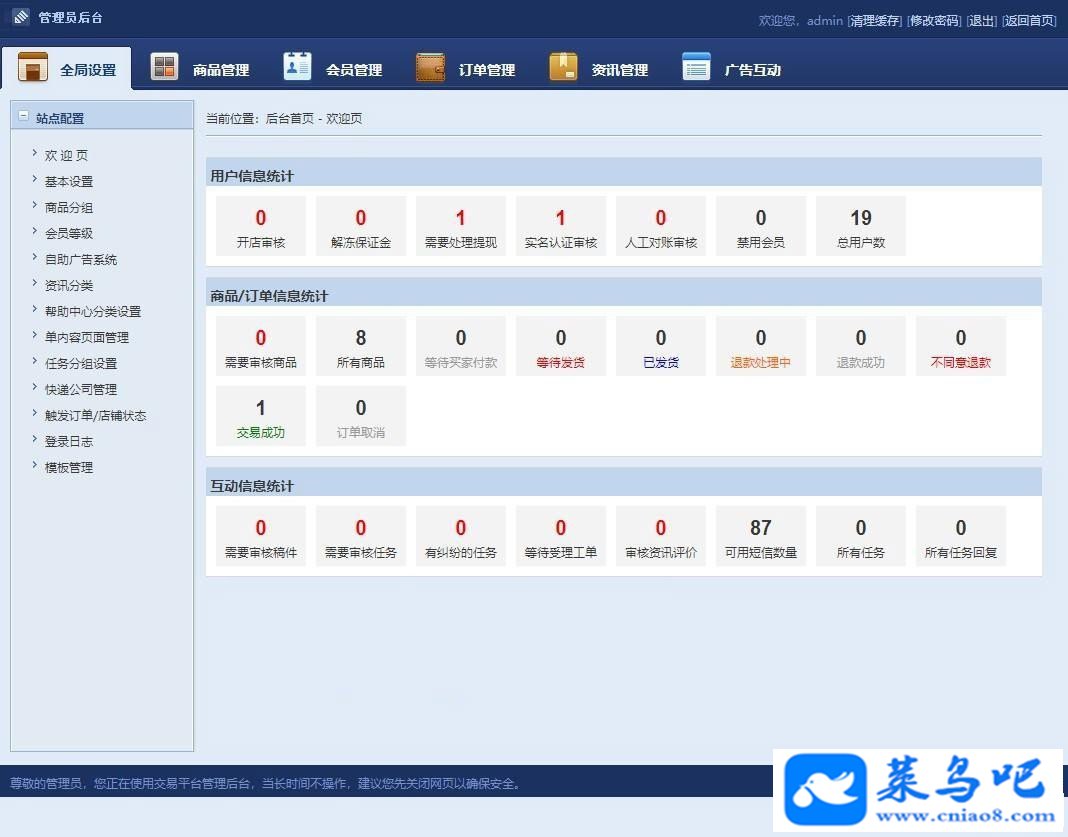1068x837 pixels.
Task: Select 会员等级 in the sidebar
Action: (x=69, y=233)
